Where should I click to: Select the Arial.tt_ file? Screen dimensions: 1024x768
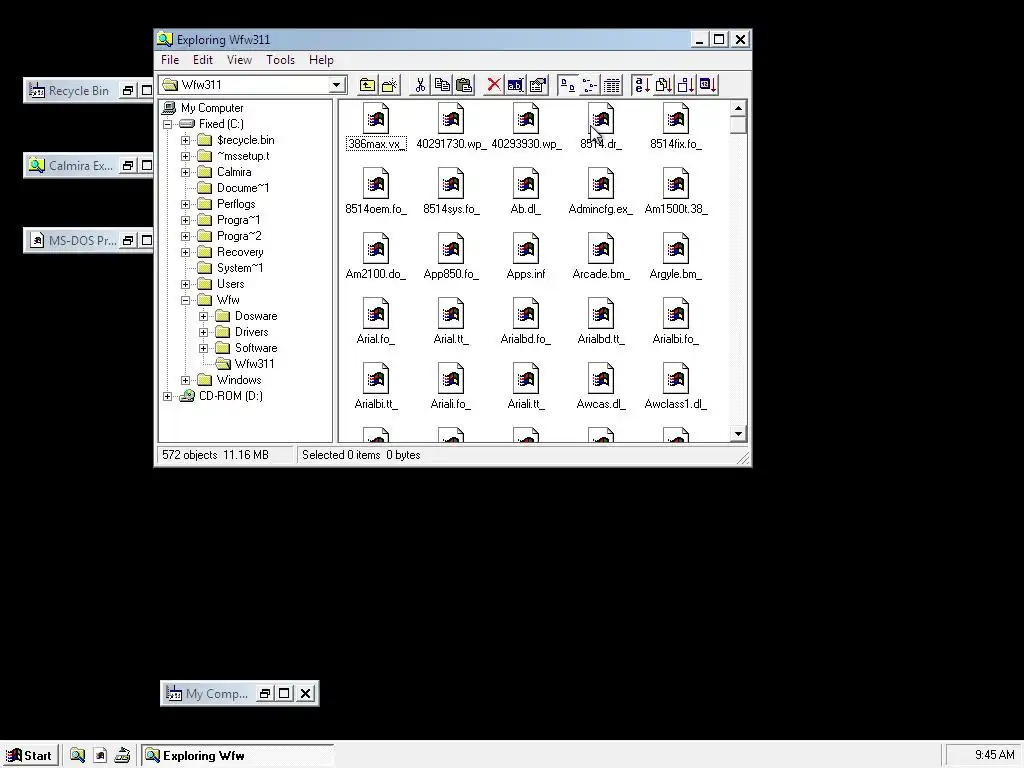point(451,323)
